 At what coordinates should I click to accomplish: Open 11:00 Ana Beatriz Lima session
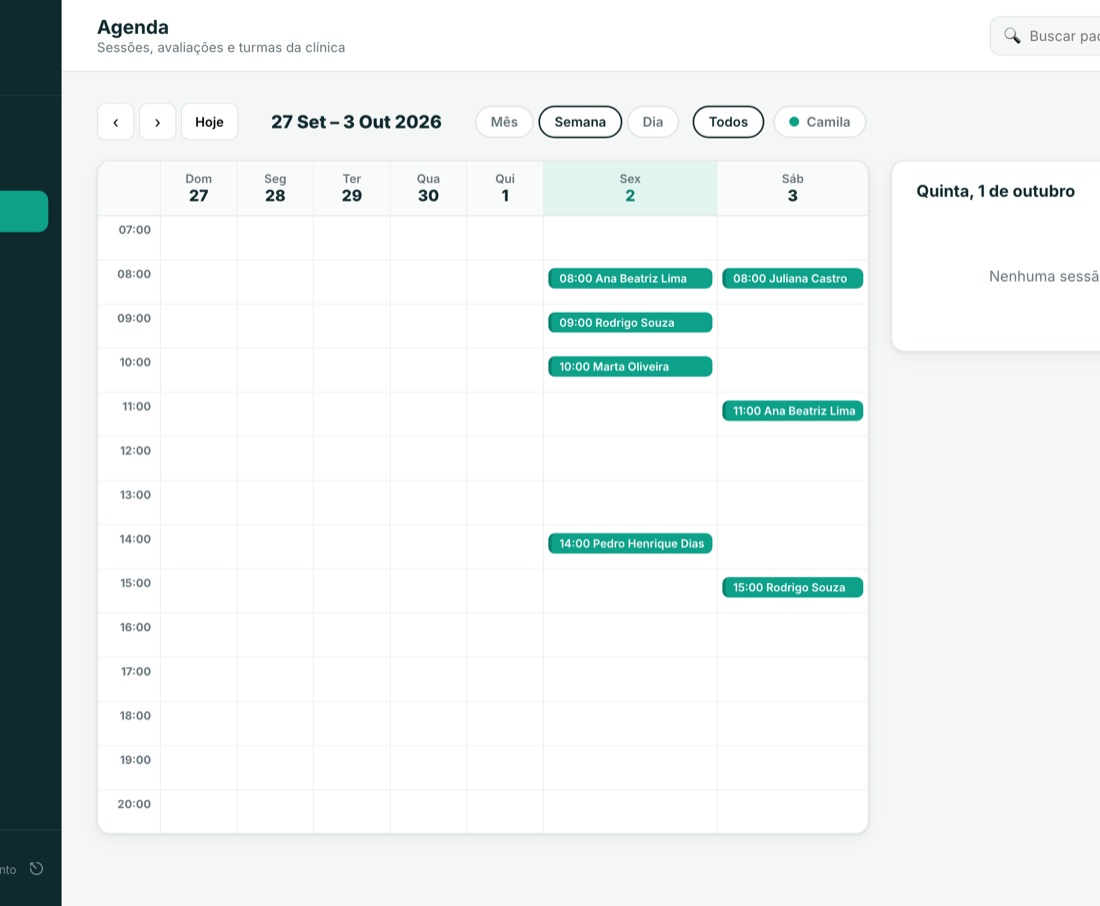tap(793, 411)
